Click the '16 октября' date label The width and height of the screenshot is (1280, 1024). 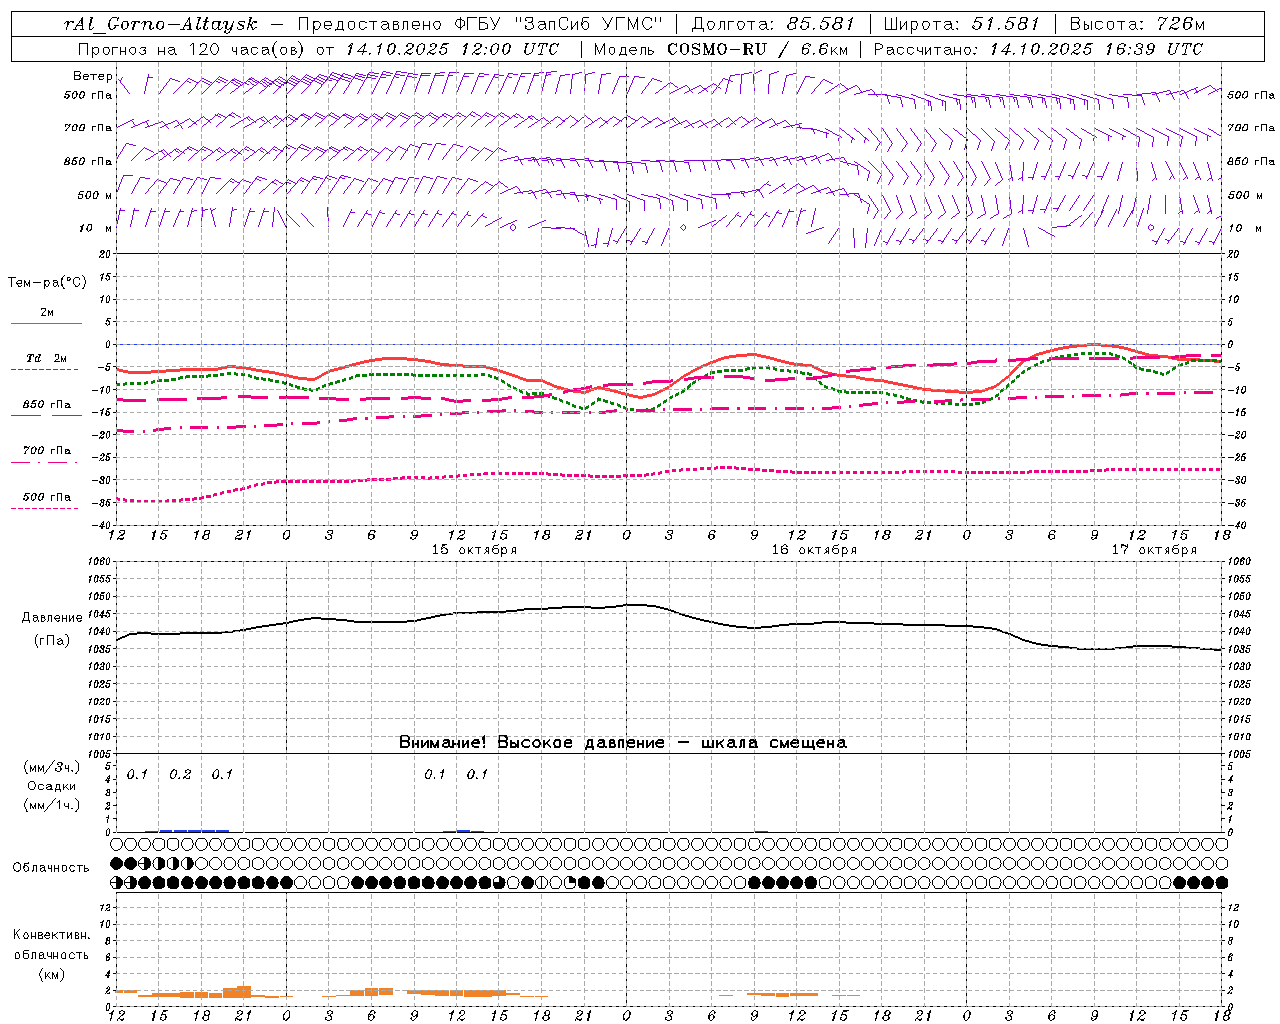[x=814, y=550]
